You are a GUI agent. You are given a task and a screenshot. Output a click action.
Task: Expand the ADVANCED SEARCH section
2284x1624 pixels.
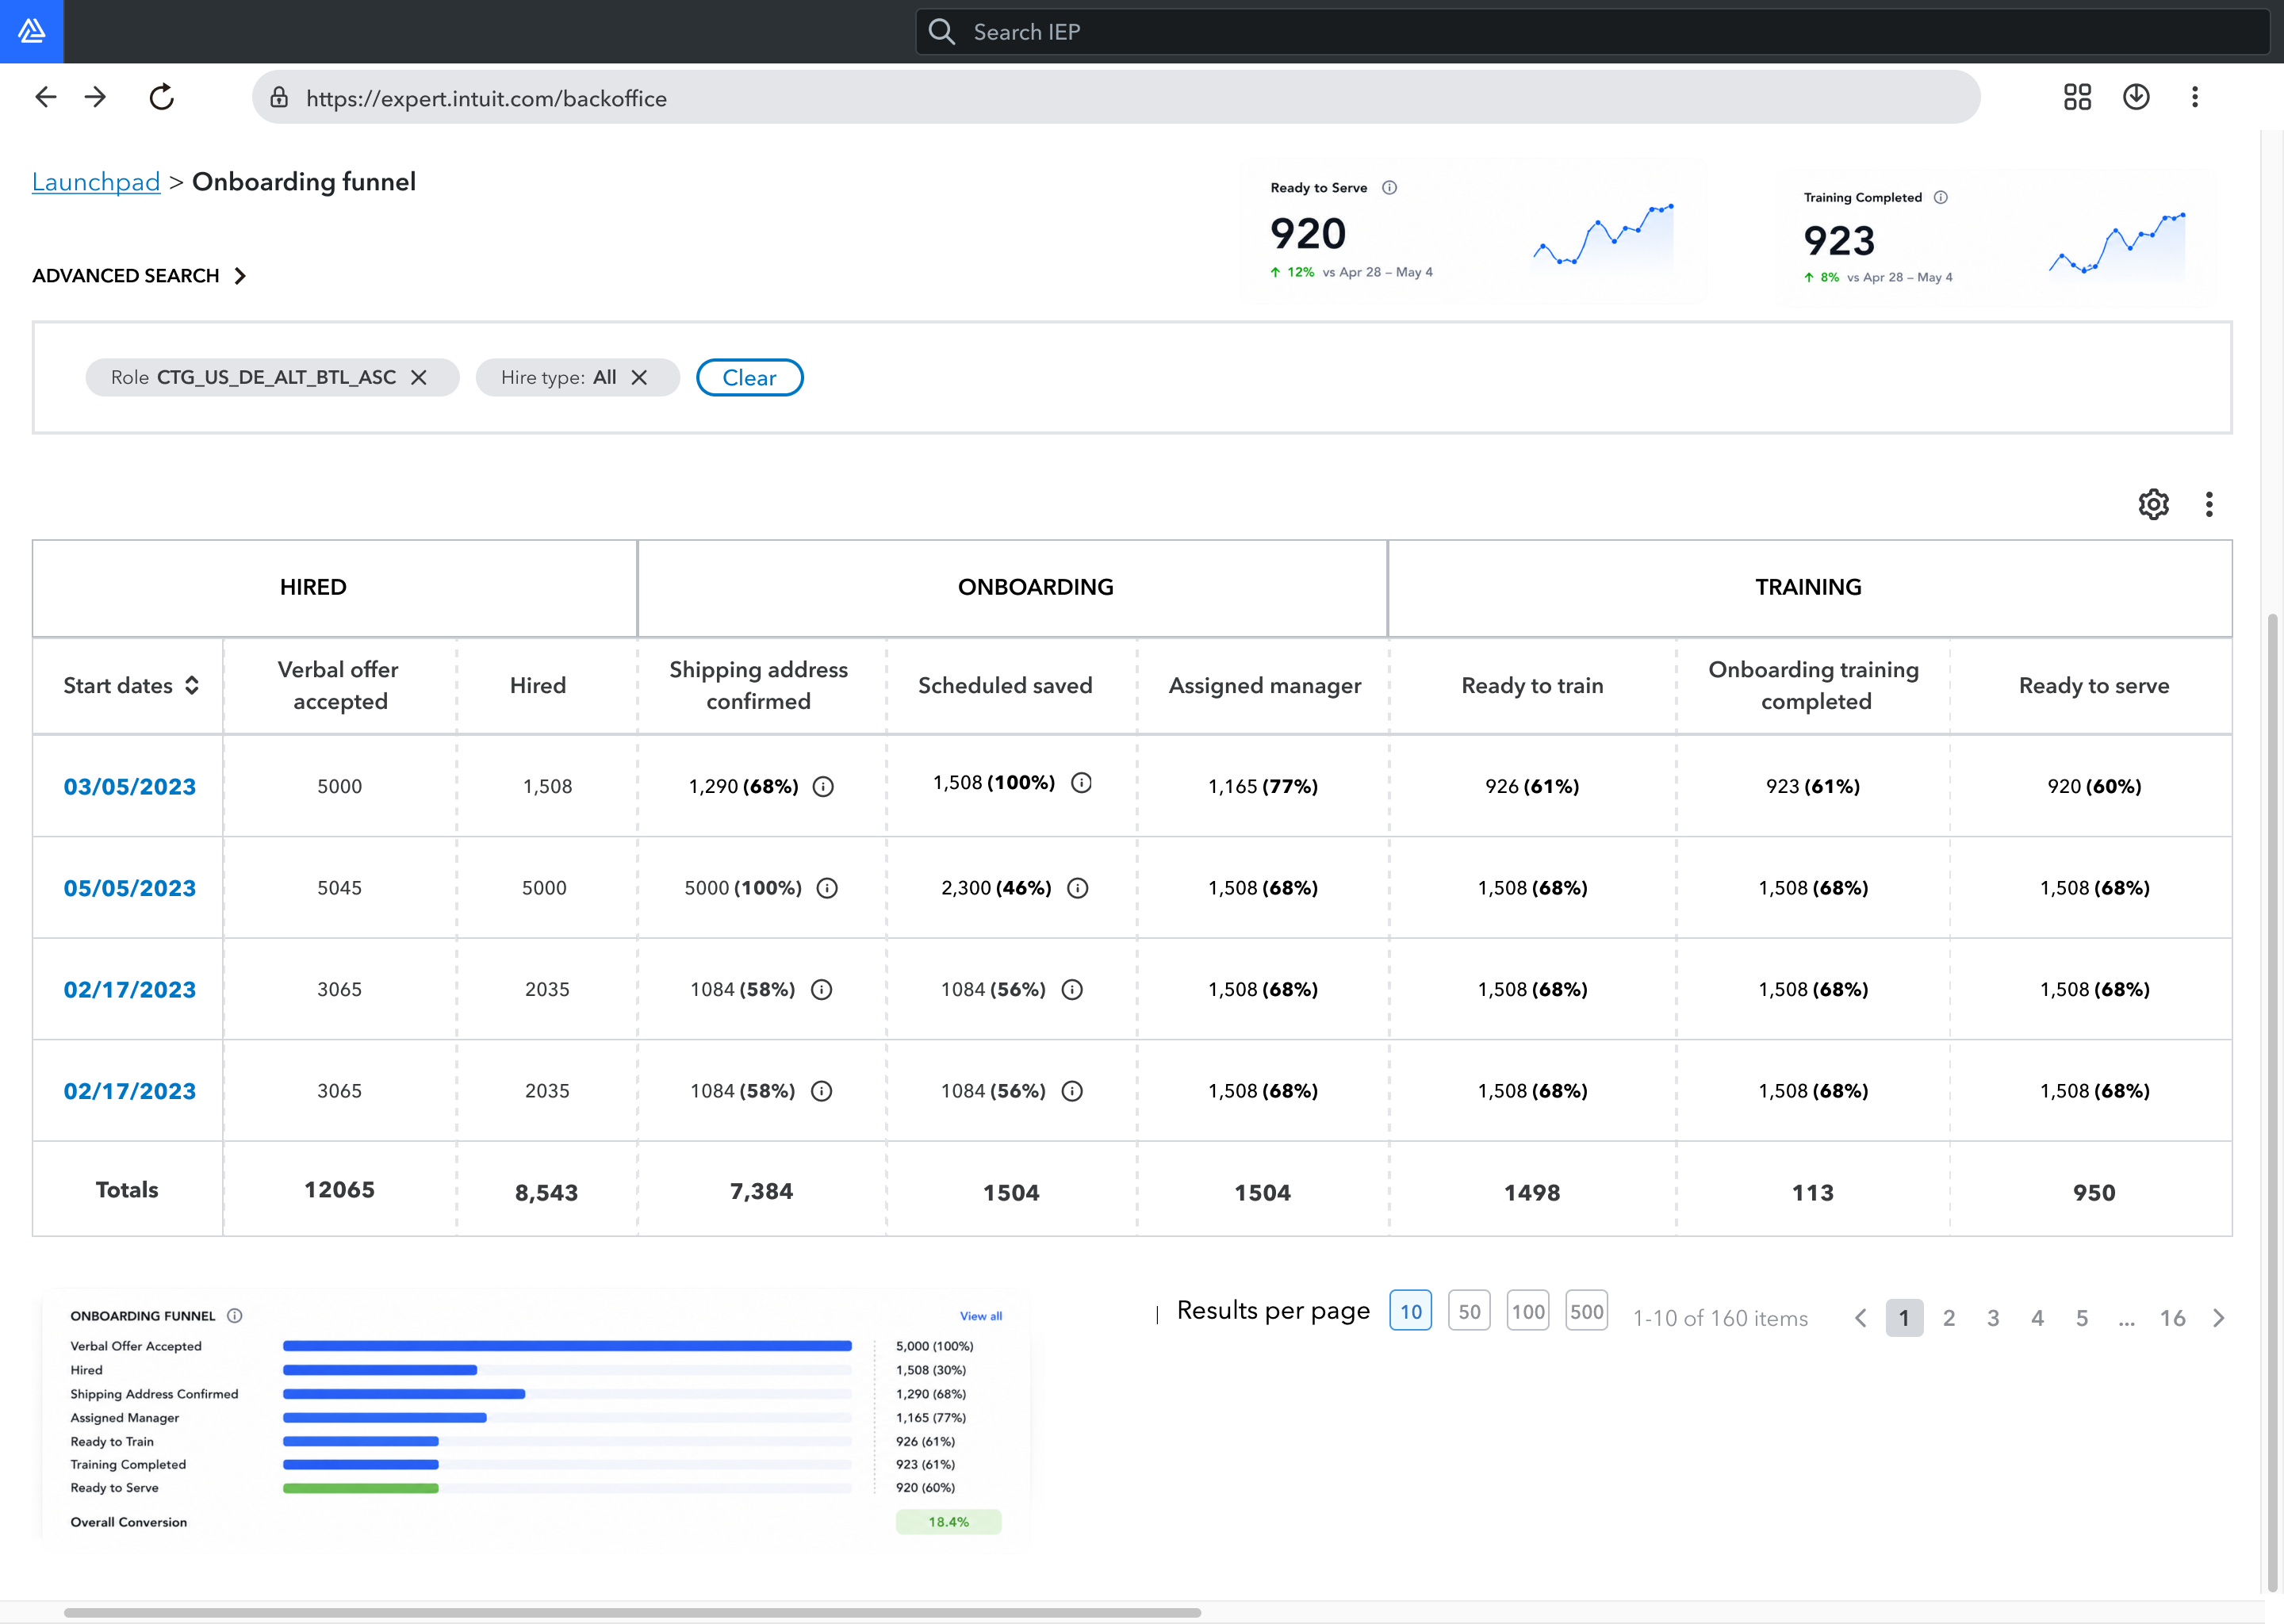(x=139, y=275)
